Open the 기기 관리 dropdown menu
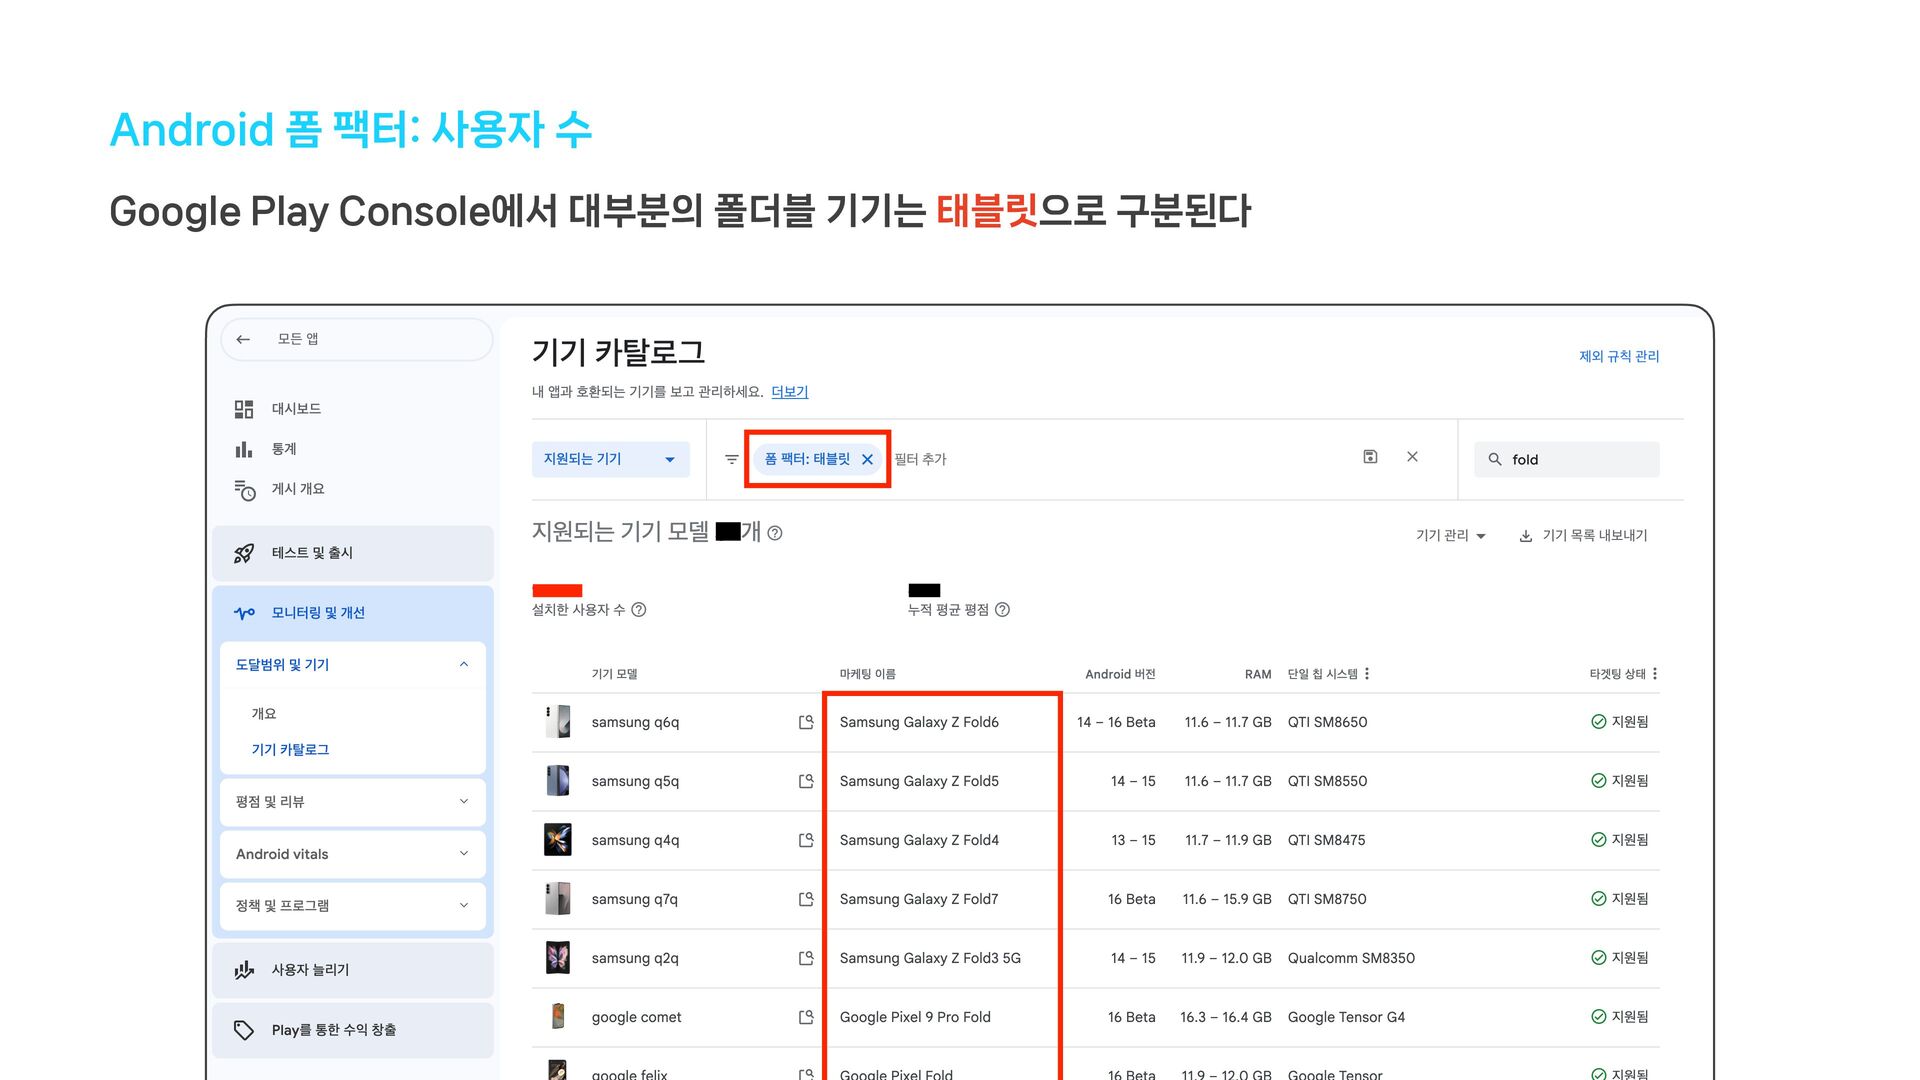 1450,536
